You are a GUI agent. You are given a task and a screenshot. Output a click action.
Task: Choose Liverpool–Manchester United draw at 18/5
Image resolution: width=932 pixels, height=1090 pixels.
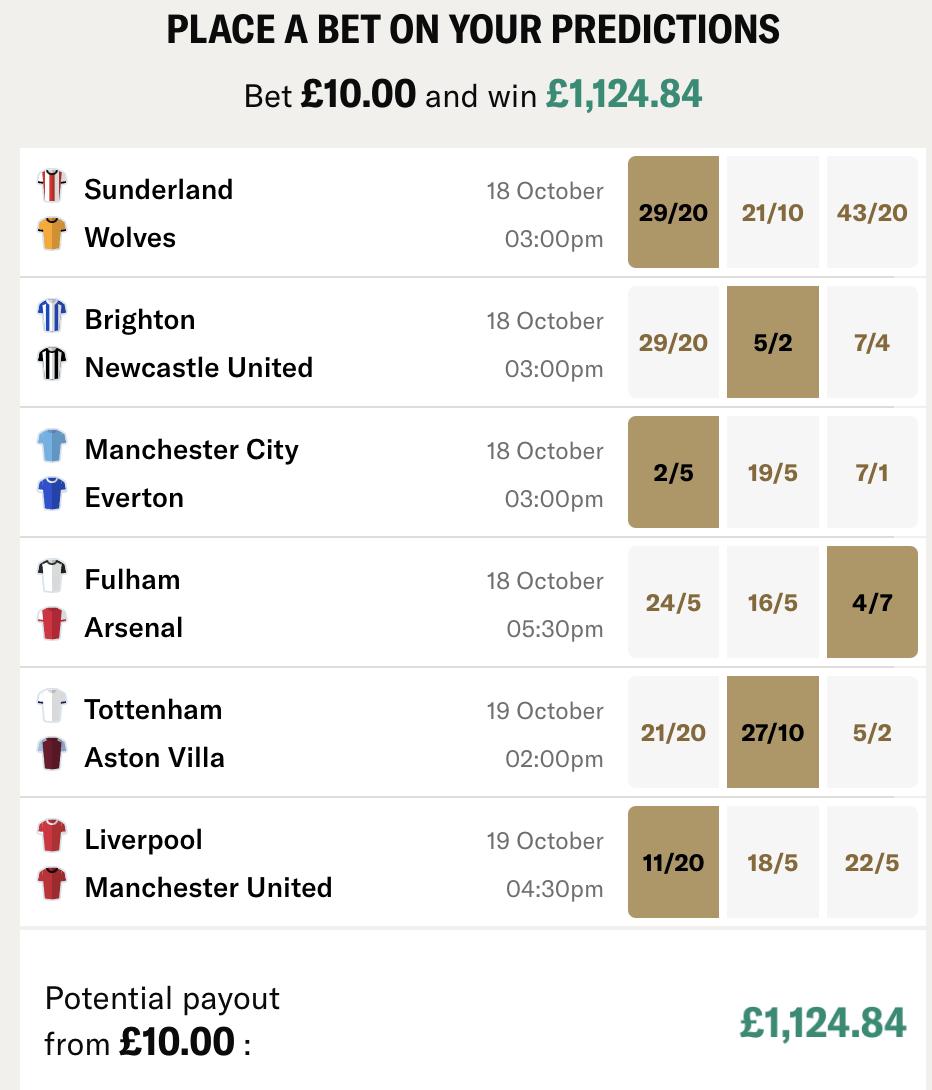773,862
